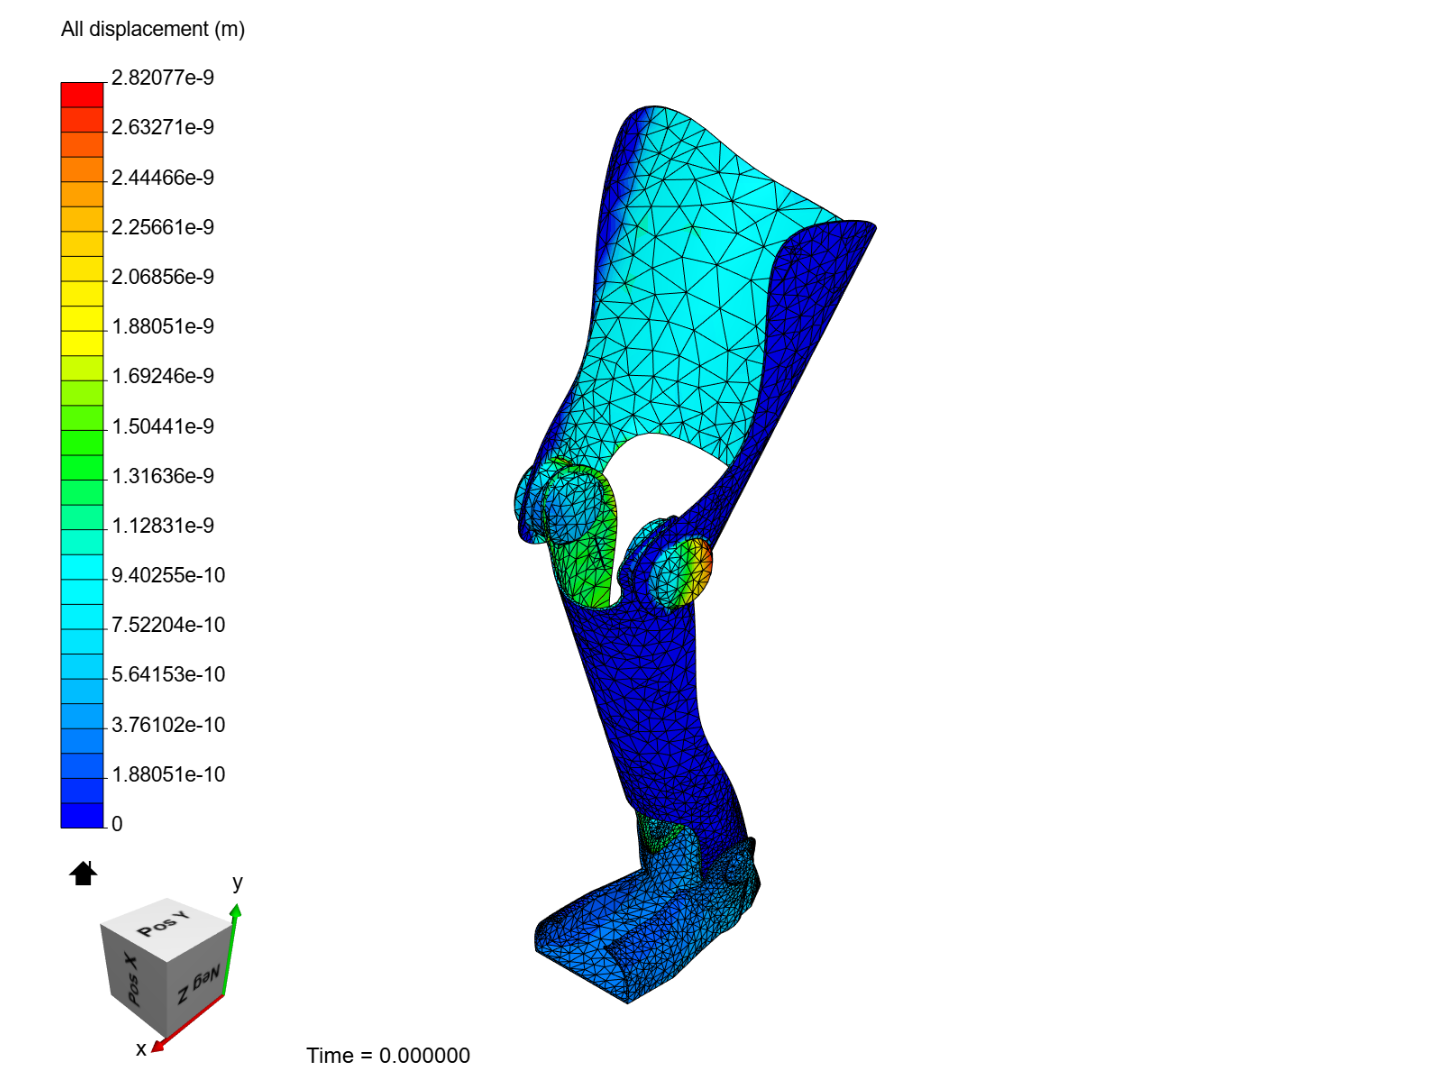
Task: Click legend value 2.63271e-9
Action: click(x=163, y=127)
